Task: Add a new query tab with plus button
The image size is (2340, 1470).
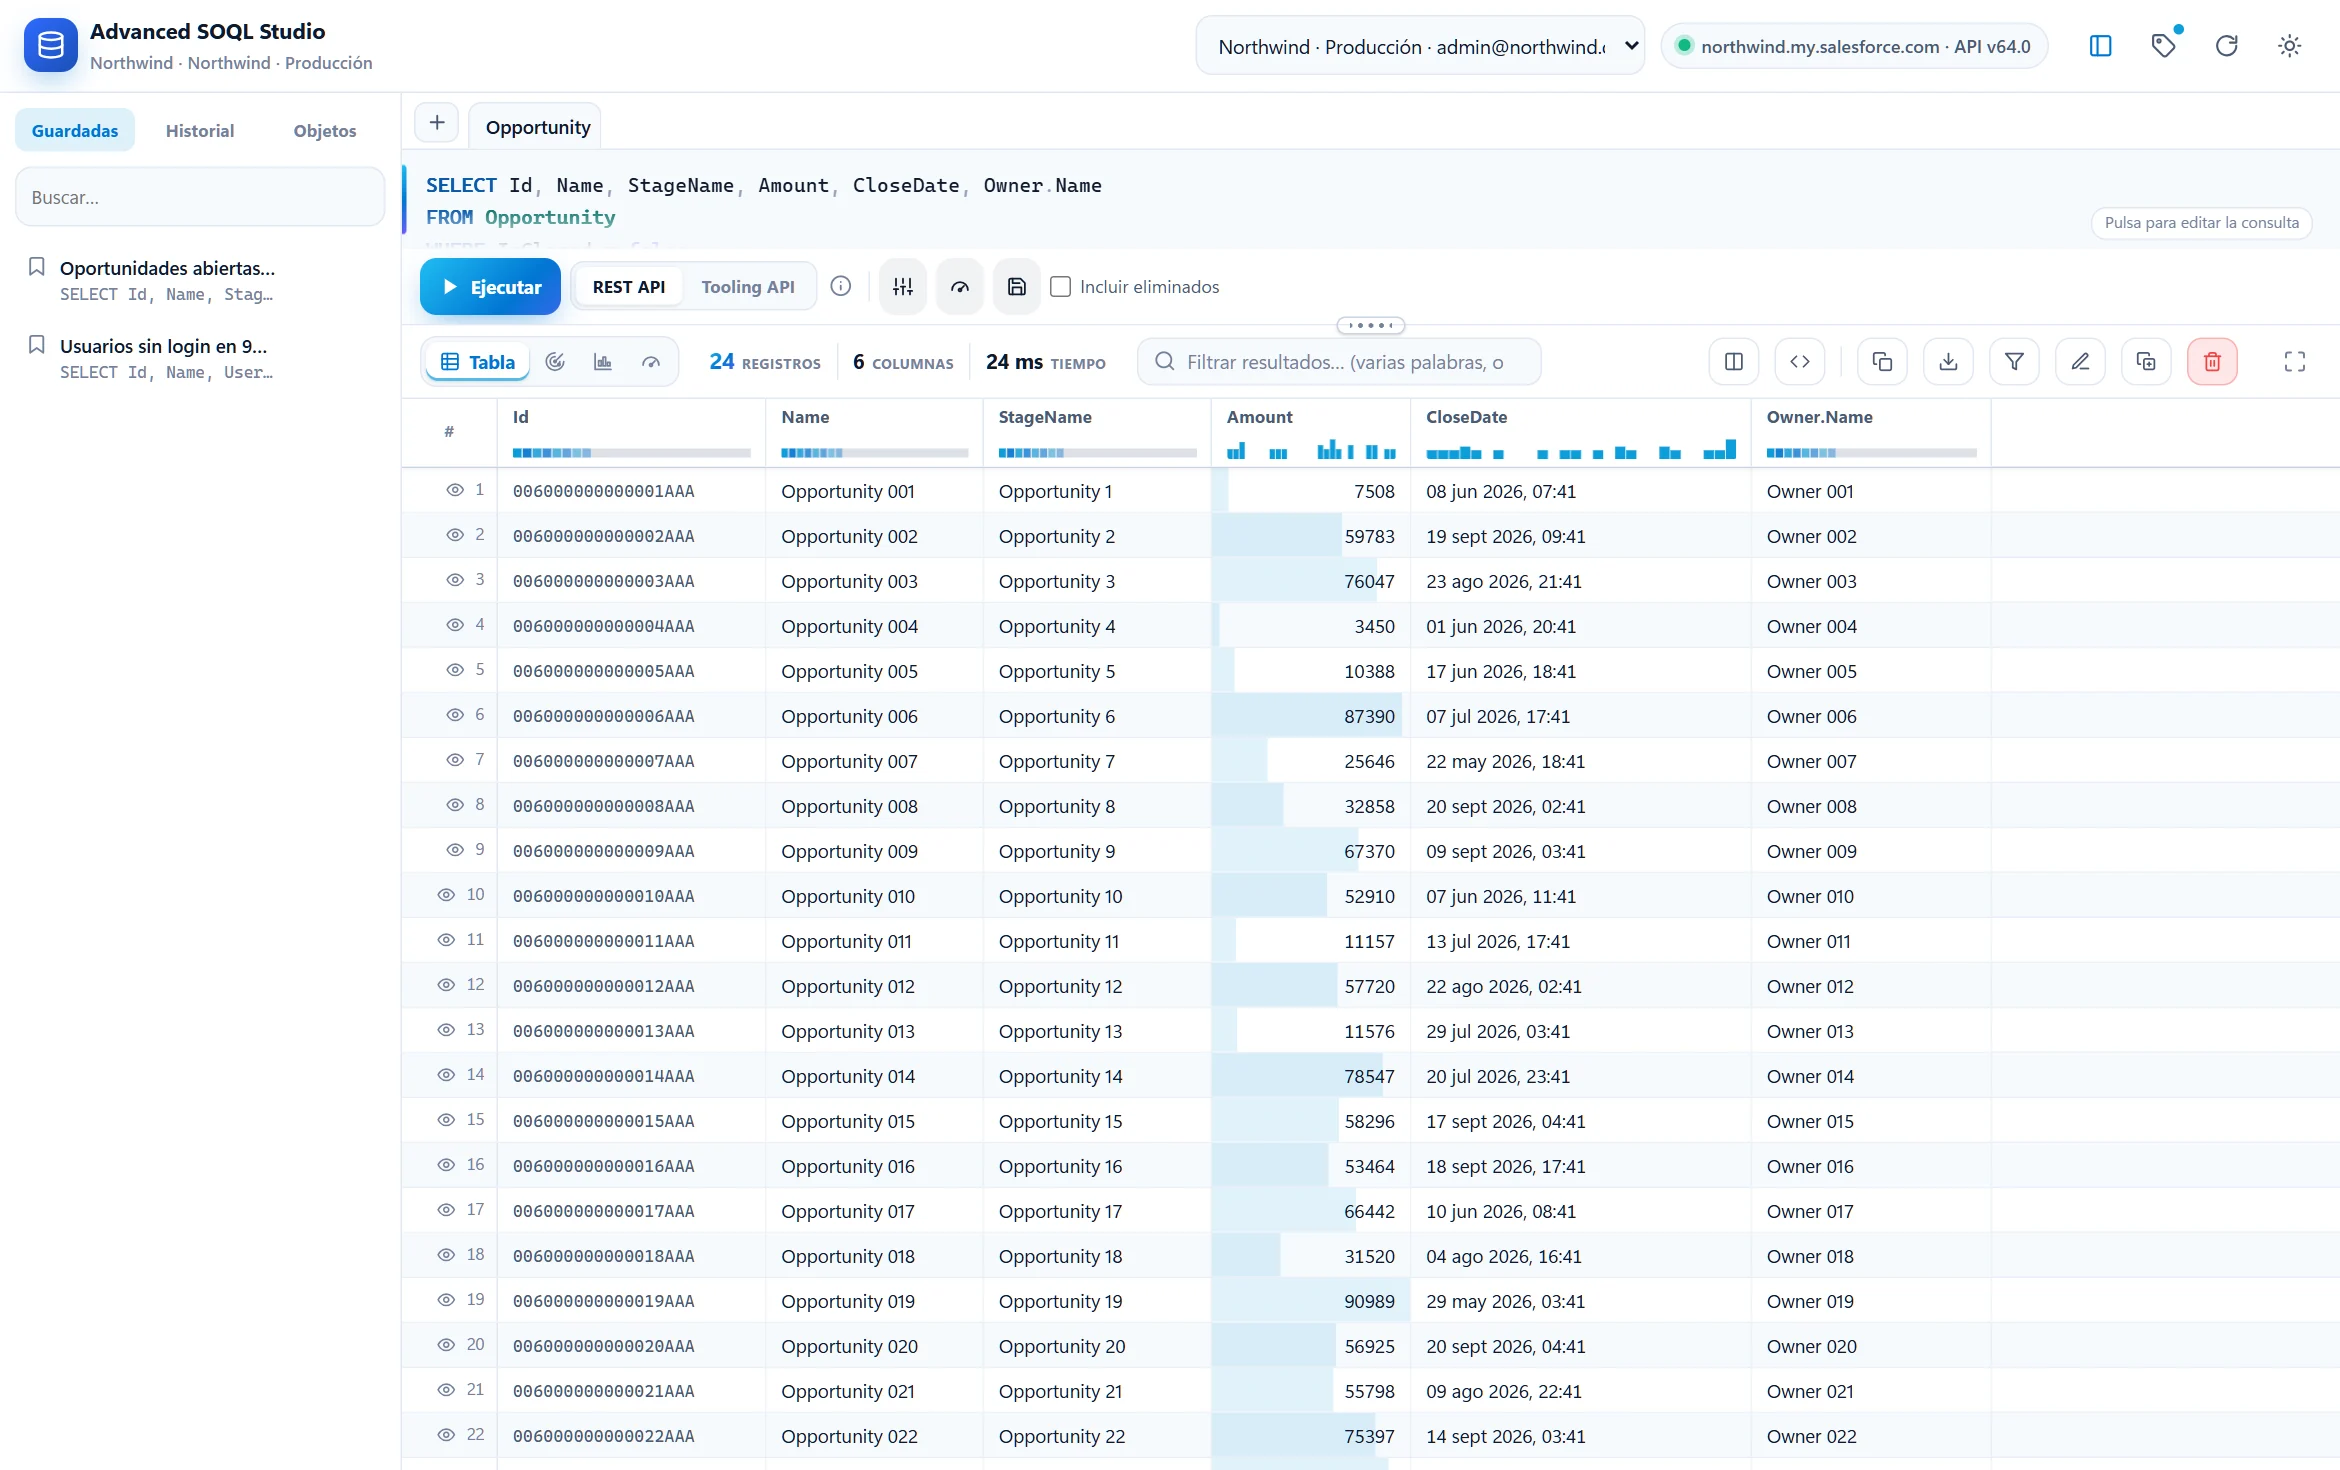Action: (x=437, y=123)
